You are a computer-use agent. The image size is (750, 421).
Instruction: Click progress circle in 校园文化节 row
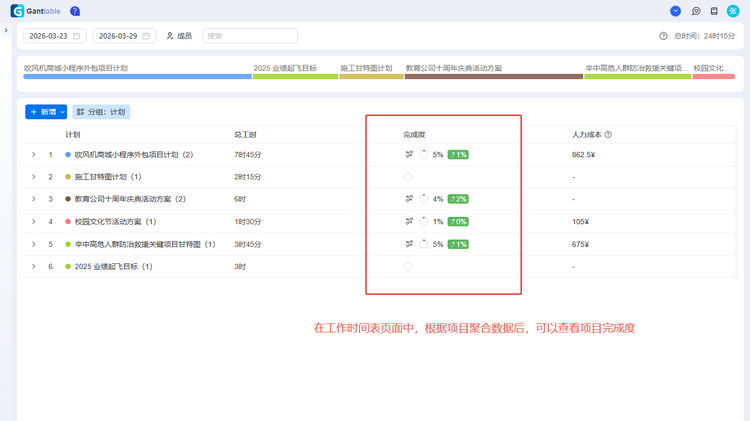423,222
